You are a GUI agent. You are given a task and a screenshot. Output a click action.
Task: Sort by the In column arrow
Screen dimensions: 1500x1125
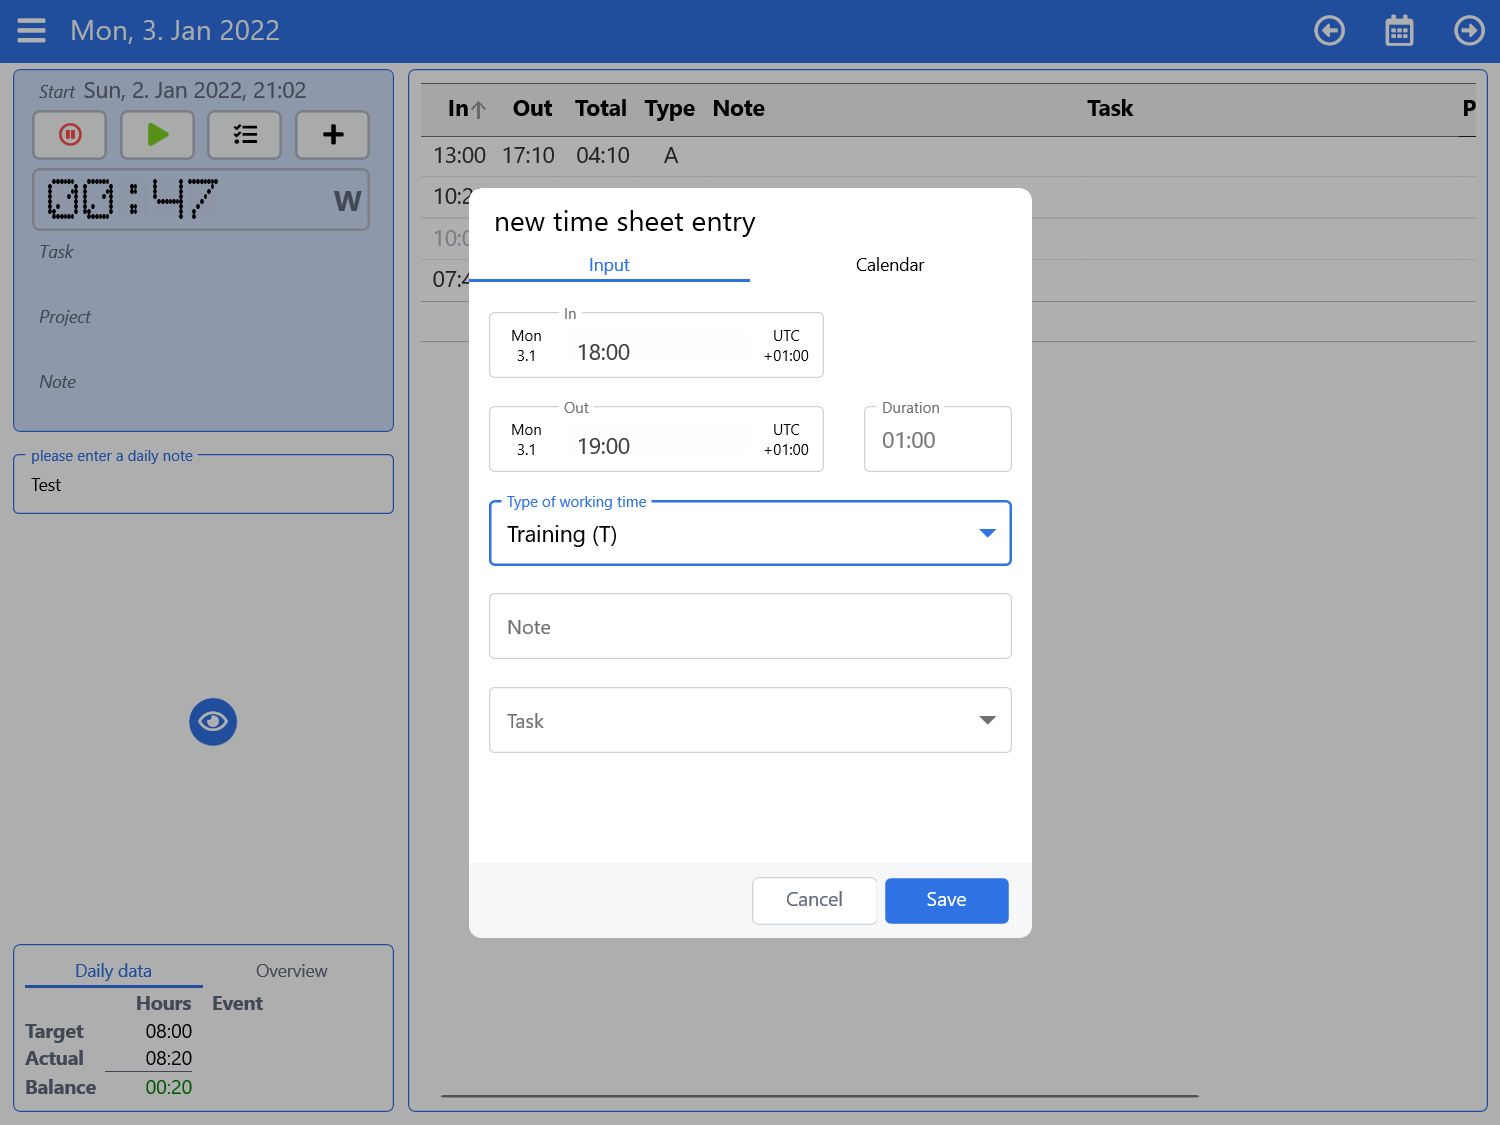[x=479, y=109]
